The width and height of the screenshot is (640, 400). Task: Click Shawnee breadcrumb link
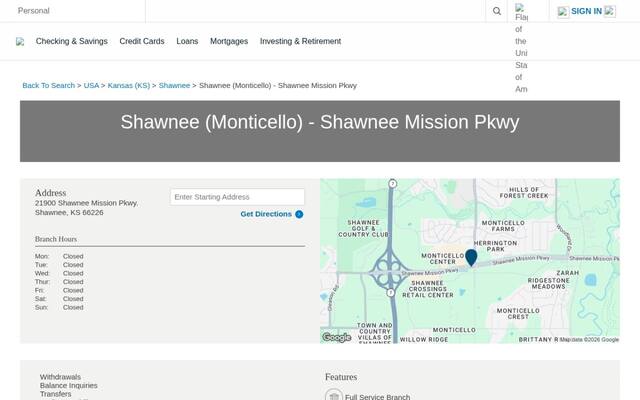174,85
